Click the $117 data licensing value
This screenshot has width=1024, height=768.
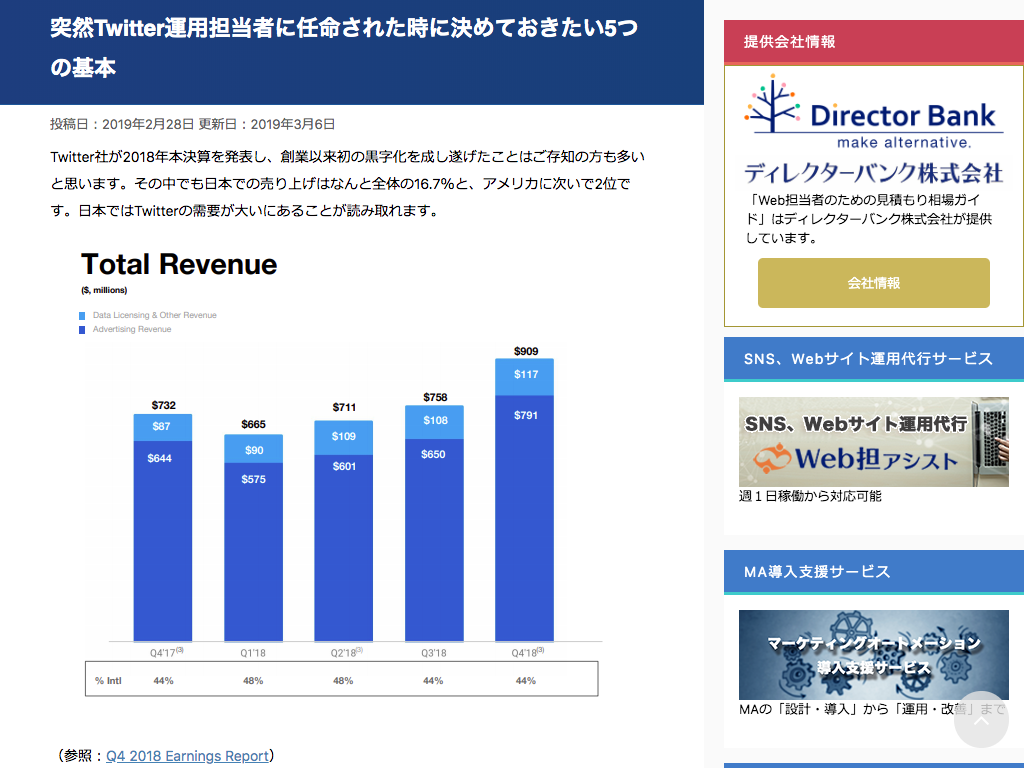click(x=526, y=374)
